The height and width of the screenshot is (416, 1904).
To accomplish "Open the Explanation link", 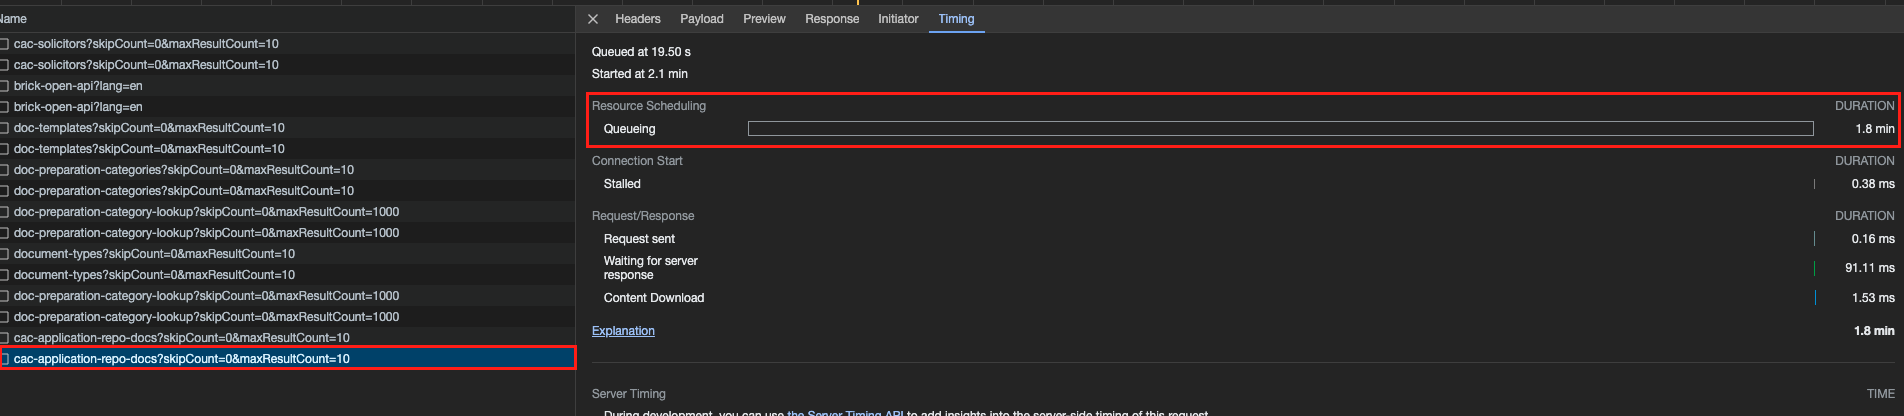I will (623, 331).
